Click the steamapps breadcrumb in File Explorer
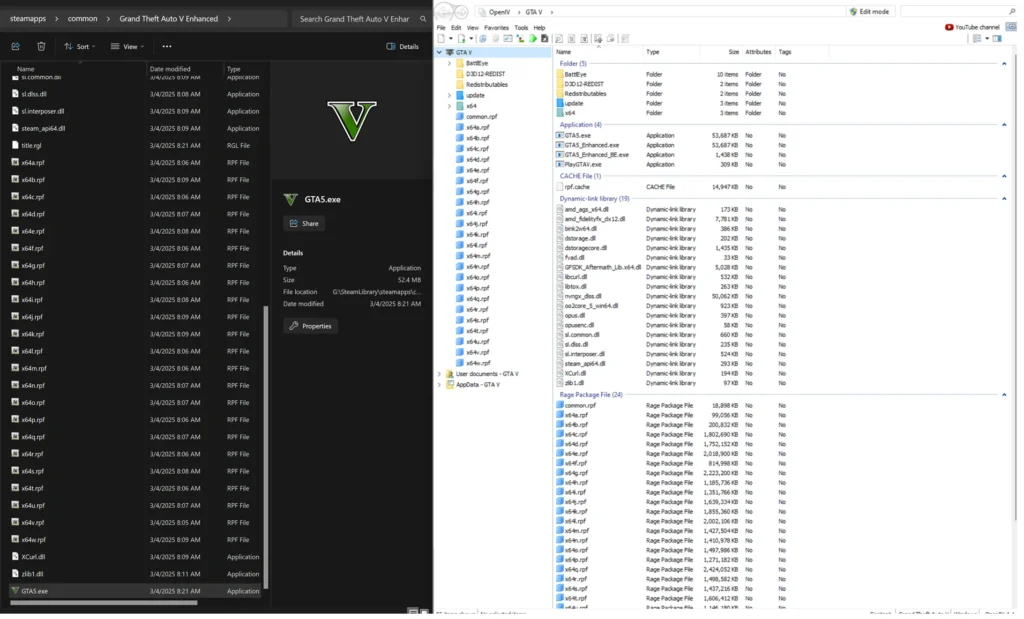The width and height of the screenshot is (1024, 619). pos(28,19)
